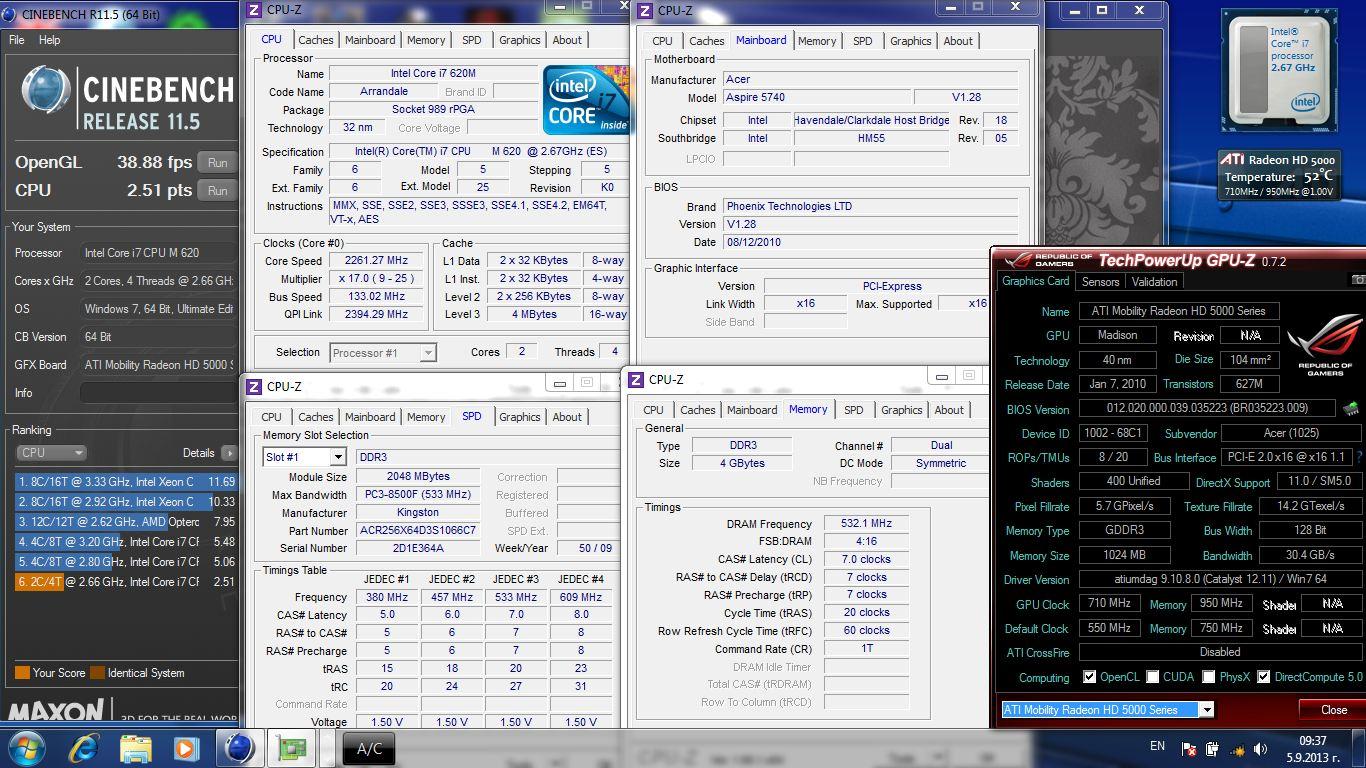This screenshot has height=768, width=1366.
Task: Switch to Cinebench via its taskbar icon
Action: click(x=239, y=748)
